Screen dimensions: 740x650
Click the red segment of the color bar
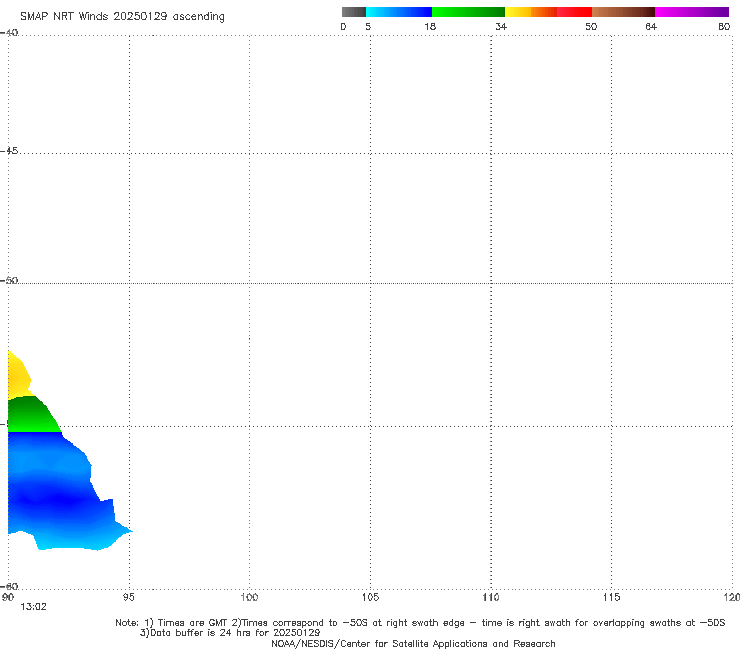click(574, 12)
